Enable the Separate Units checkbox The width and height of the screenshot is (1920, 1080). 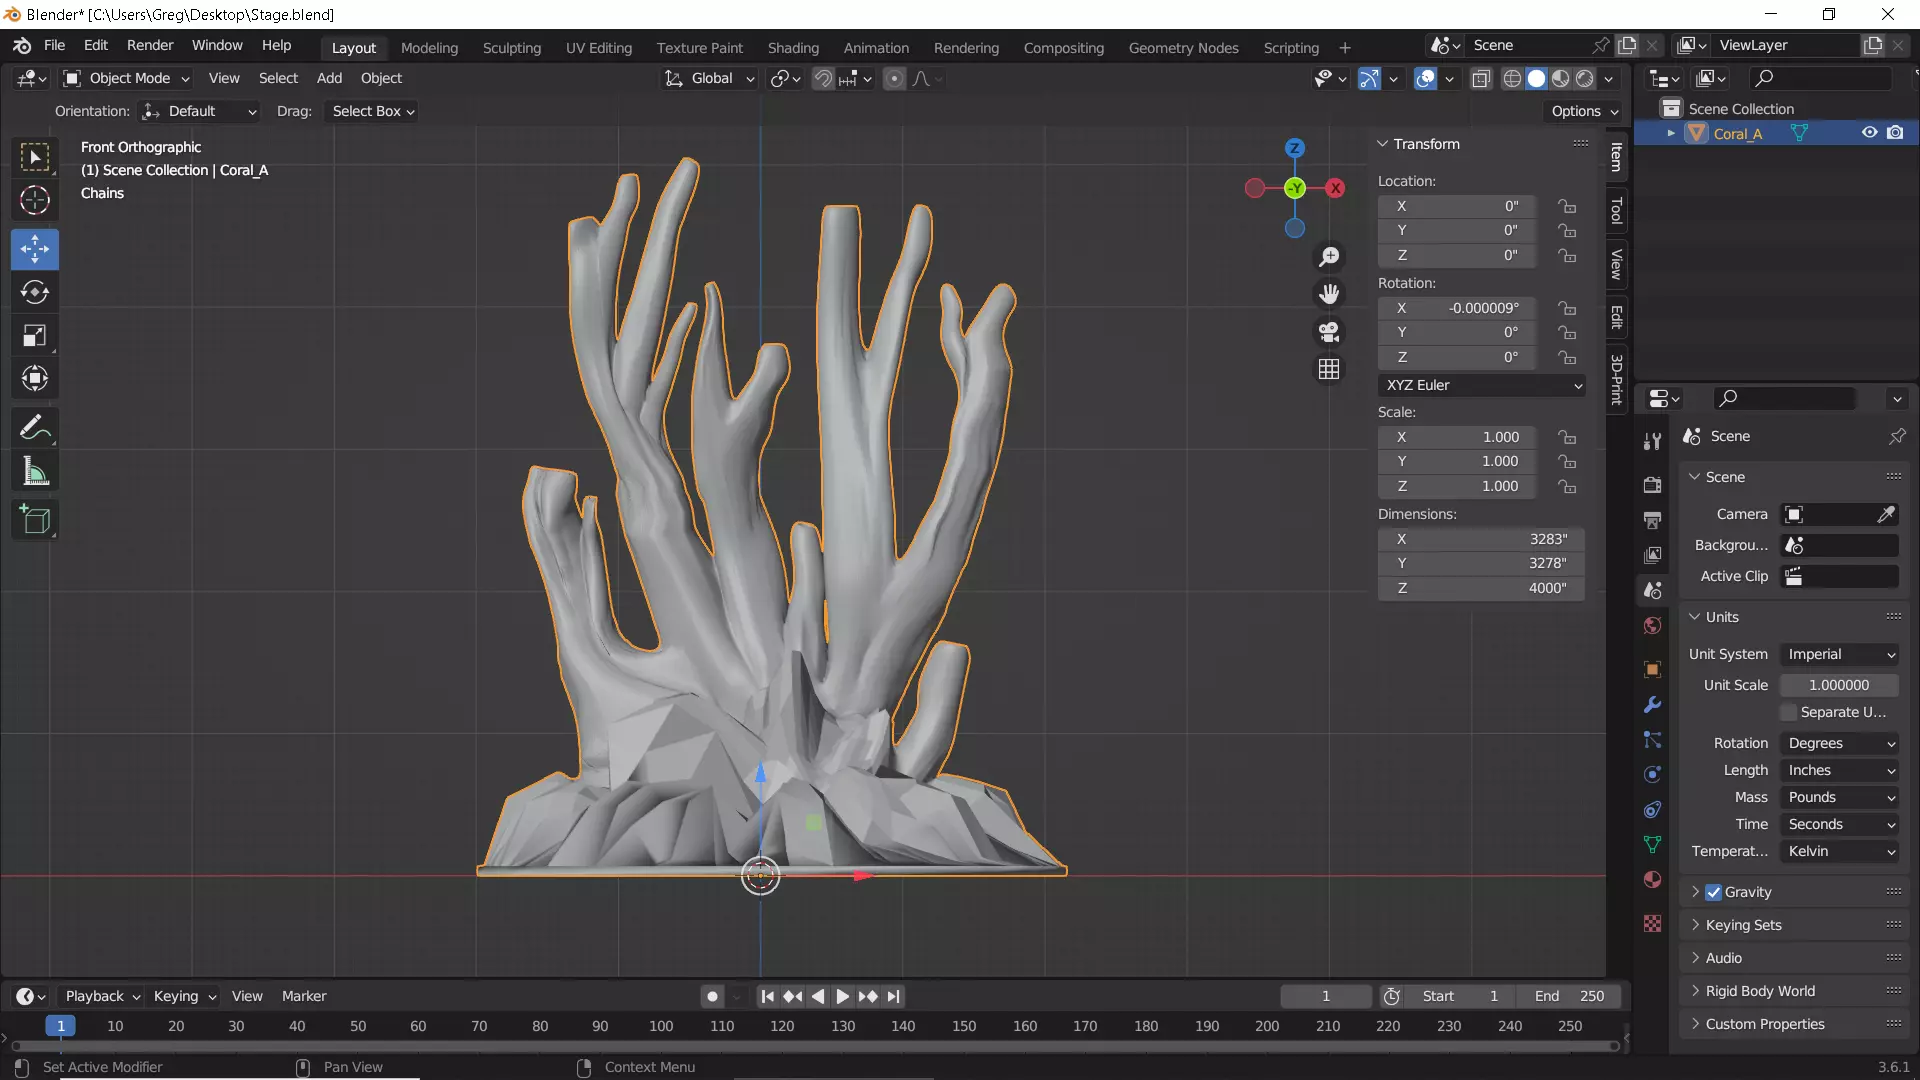(x=1789, y=712)
